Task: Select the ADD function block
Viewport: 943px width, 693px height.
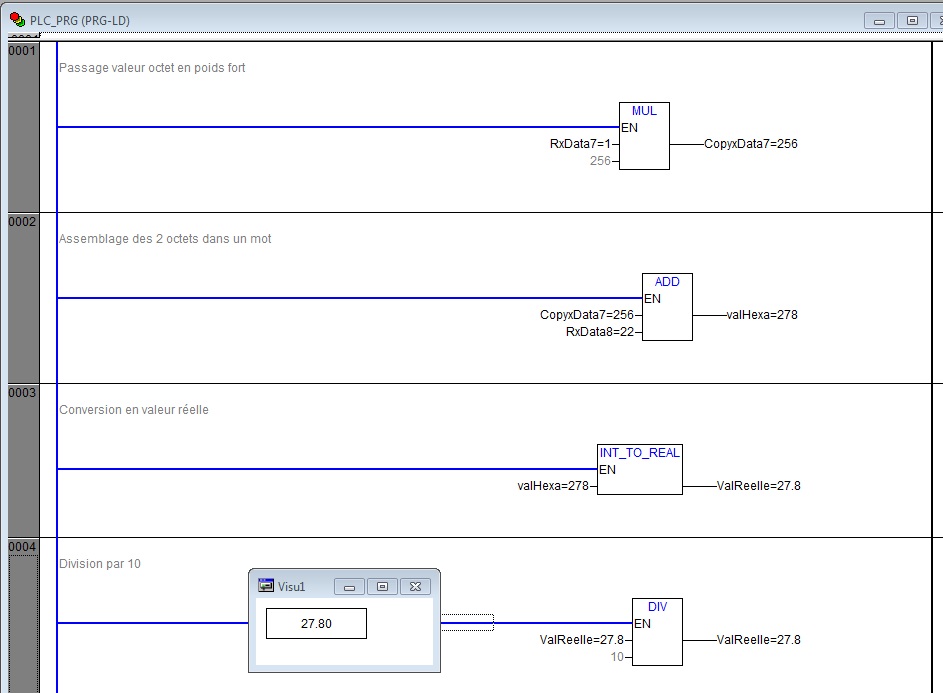Action: click(x=667, y=307)
